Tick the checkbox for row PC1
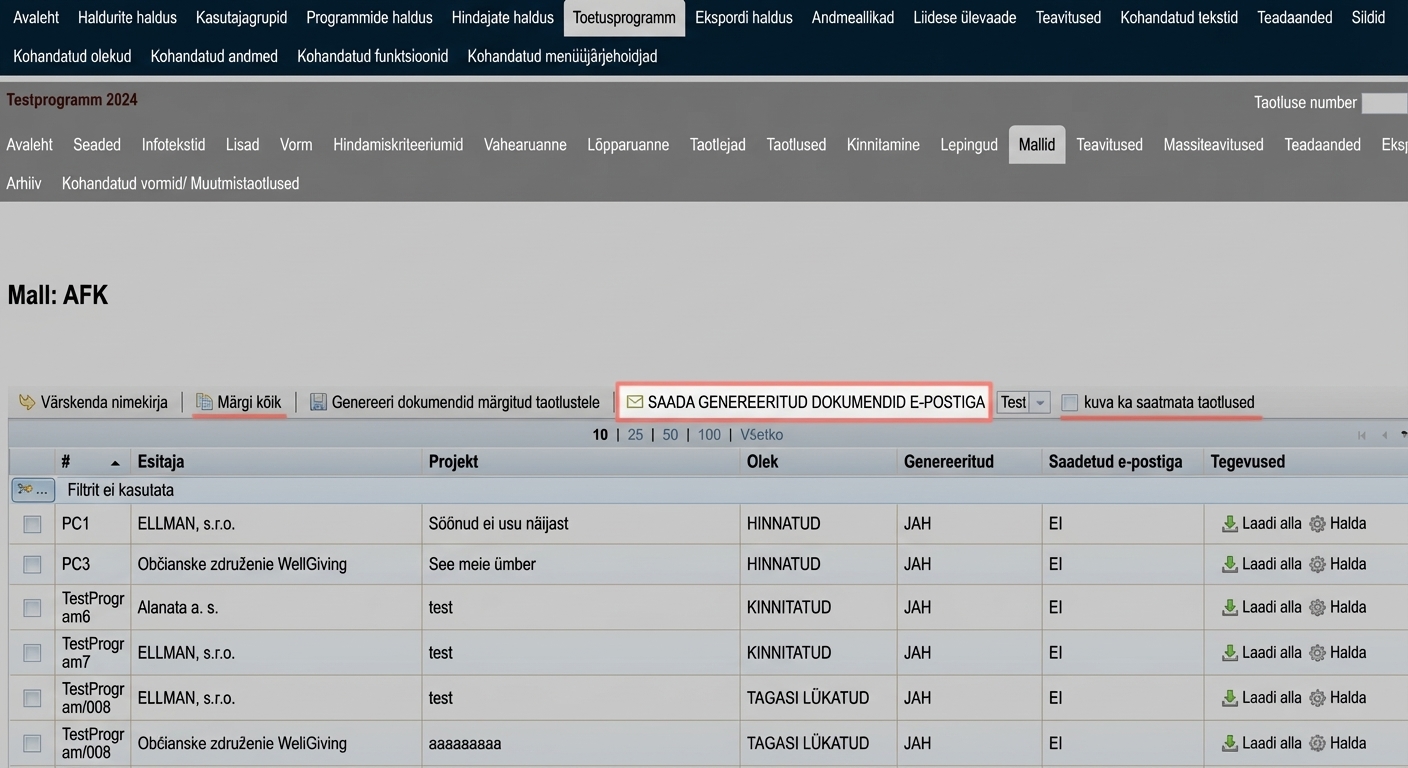 point(32,524)
